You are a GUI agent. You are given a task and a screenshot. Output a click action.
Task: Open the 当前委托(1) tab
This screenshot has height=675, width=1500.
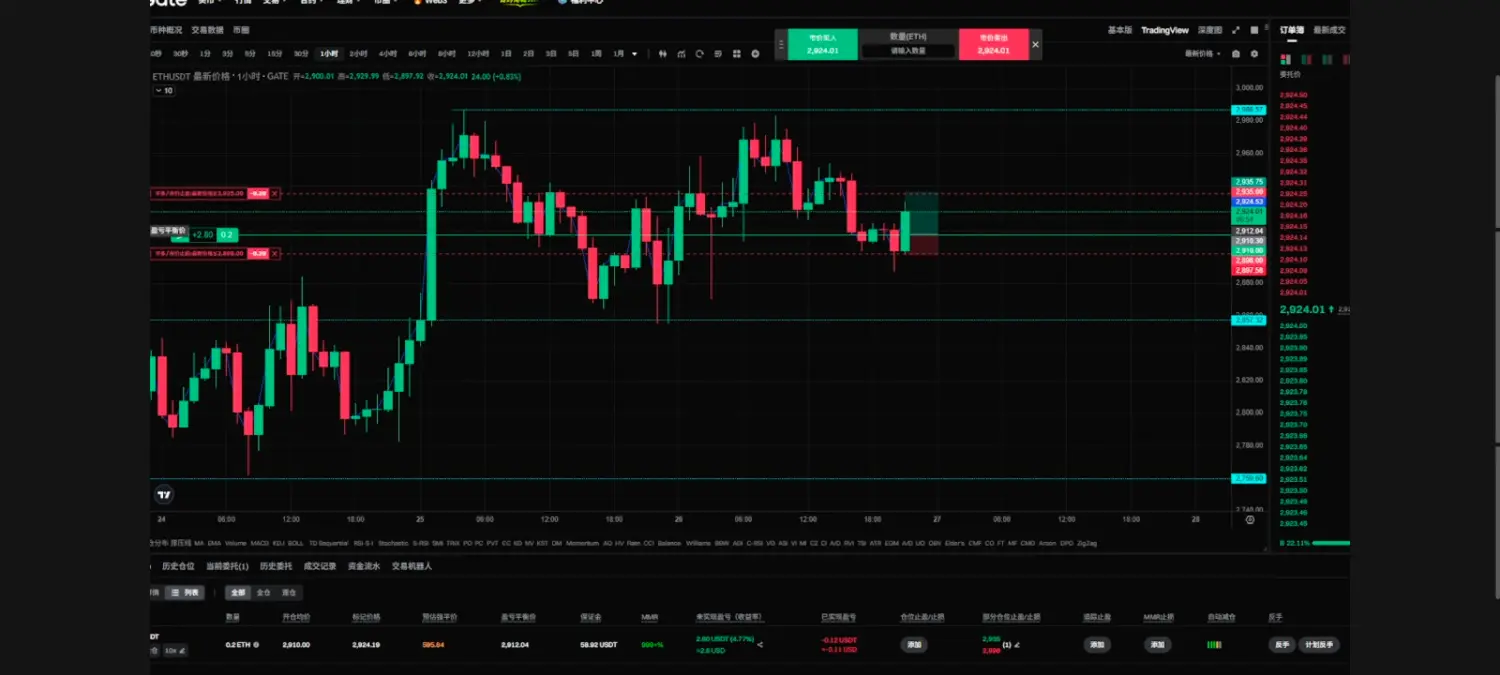point(227,566)
